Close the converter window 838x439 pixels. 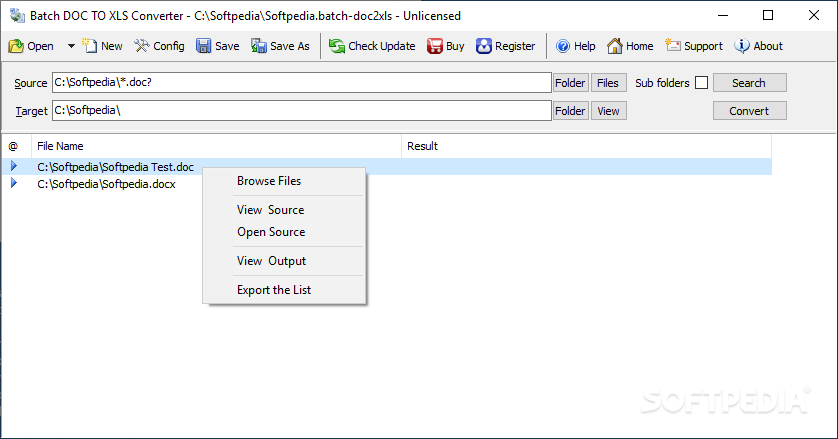[x=813, y=16]
